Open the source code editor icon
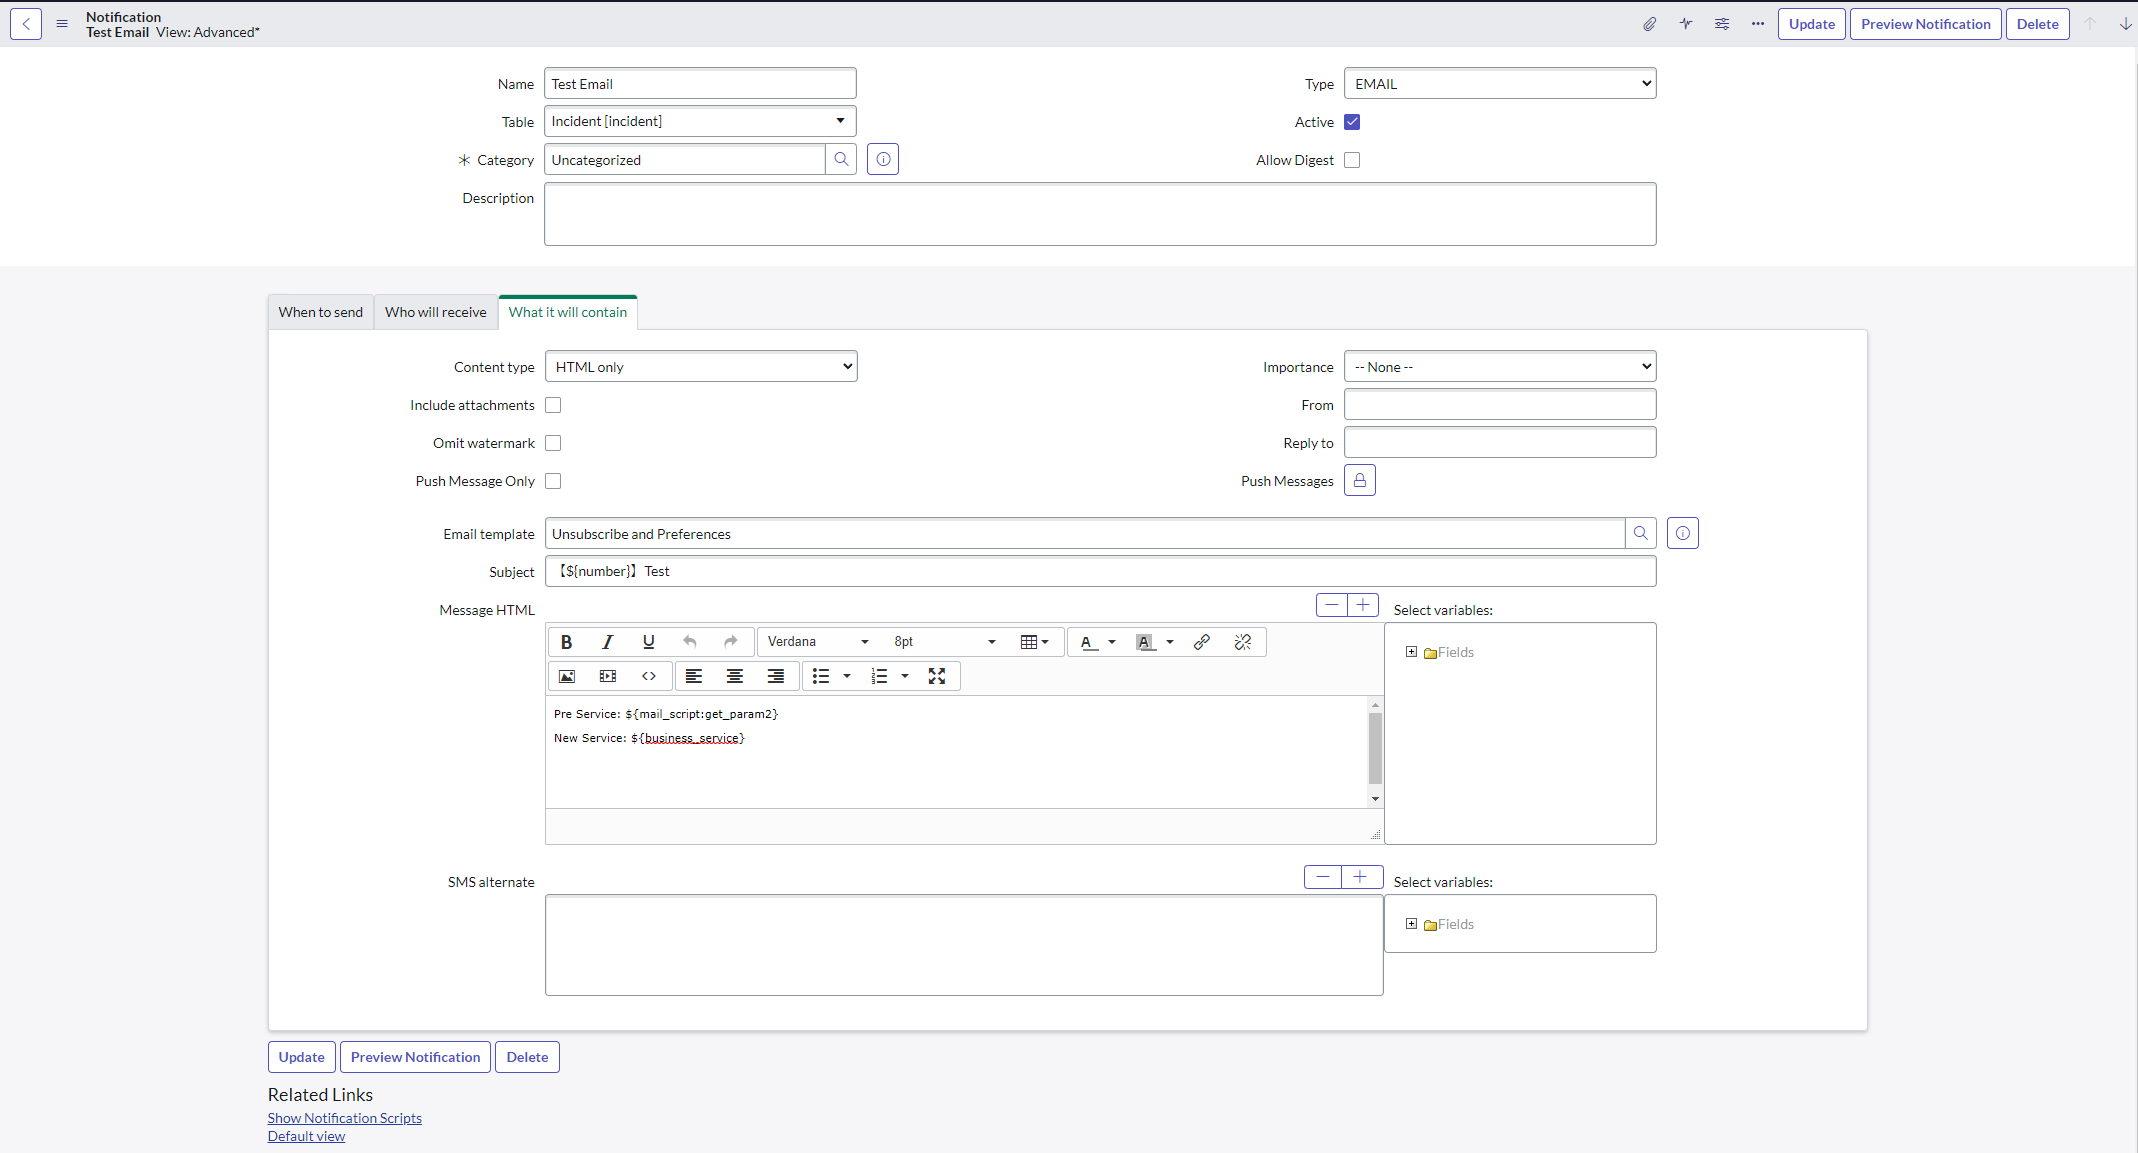The image size is (2138, 1153). pos(649,677)
